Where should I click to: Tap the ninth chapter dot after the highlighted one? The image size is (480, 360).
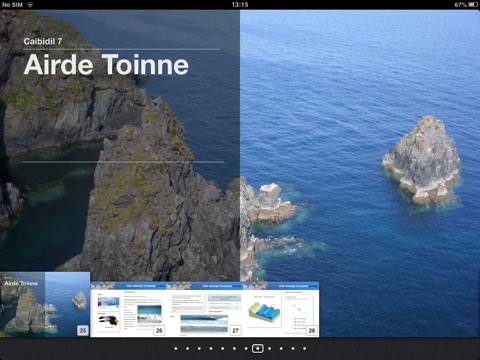[269, 348]
